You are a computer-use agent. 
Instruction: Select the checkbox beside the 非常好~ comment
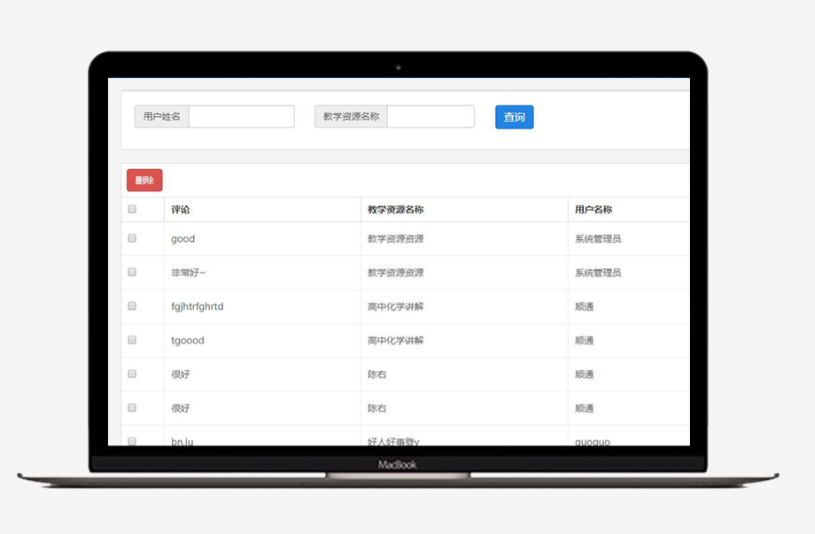[132, 272]
